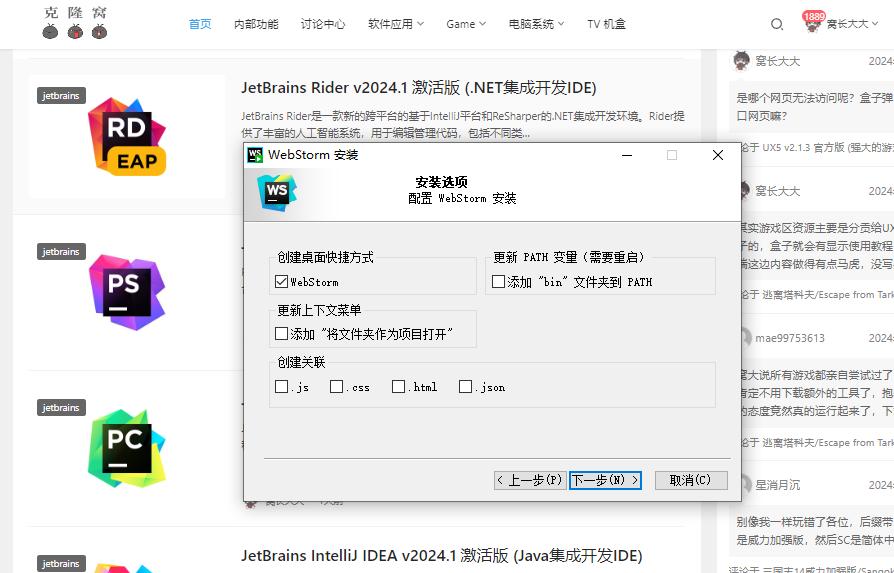Viewport: 894px width, 573px height.
Task: Click the 上一步(P) back button
Action: (530, 480)
